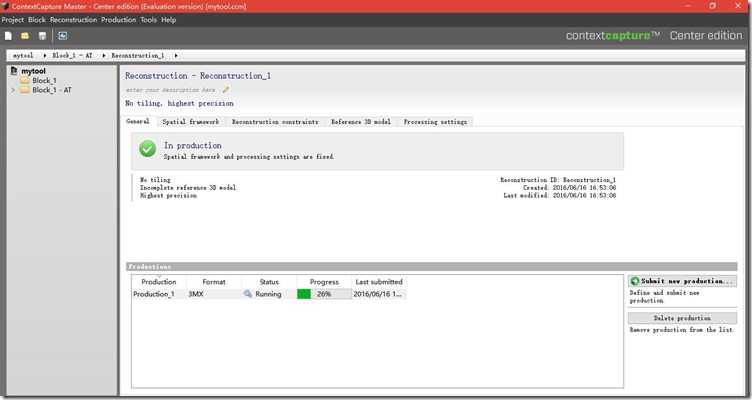Switch to the Reference 3D model tab
The image size is (752, 400).
coord(361,122)
